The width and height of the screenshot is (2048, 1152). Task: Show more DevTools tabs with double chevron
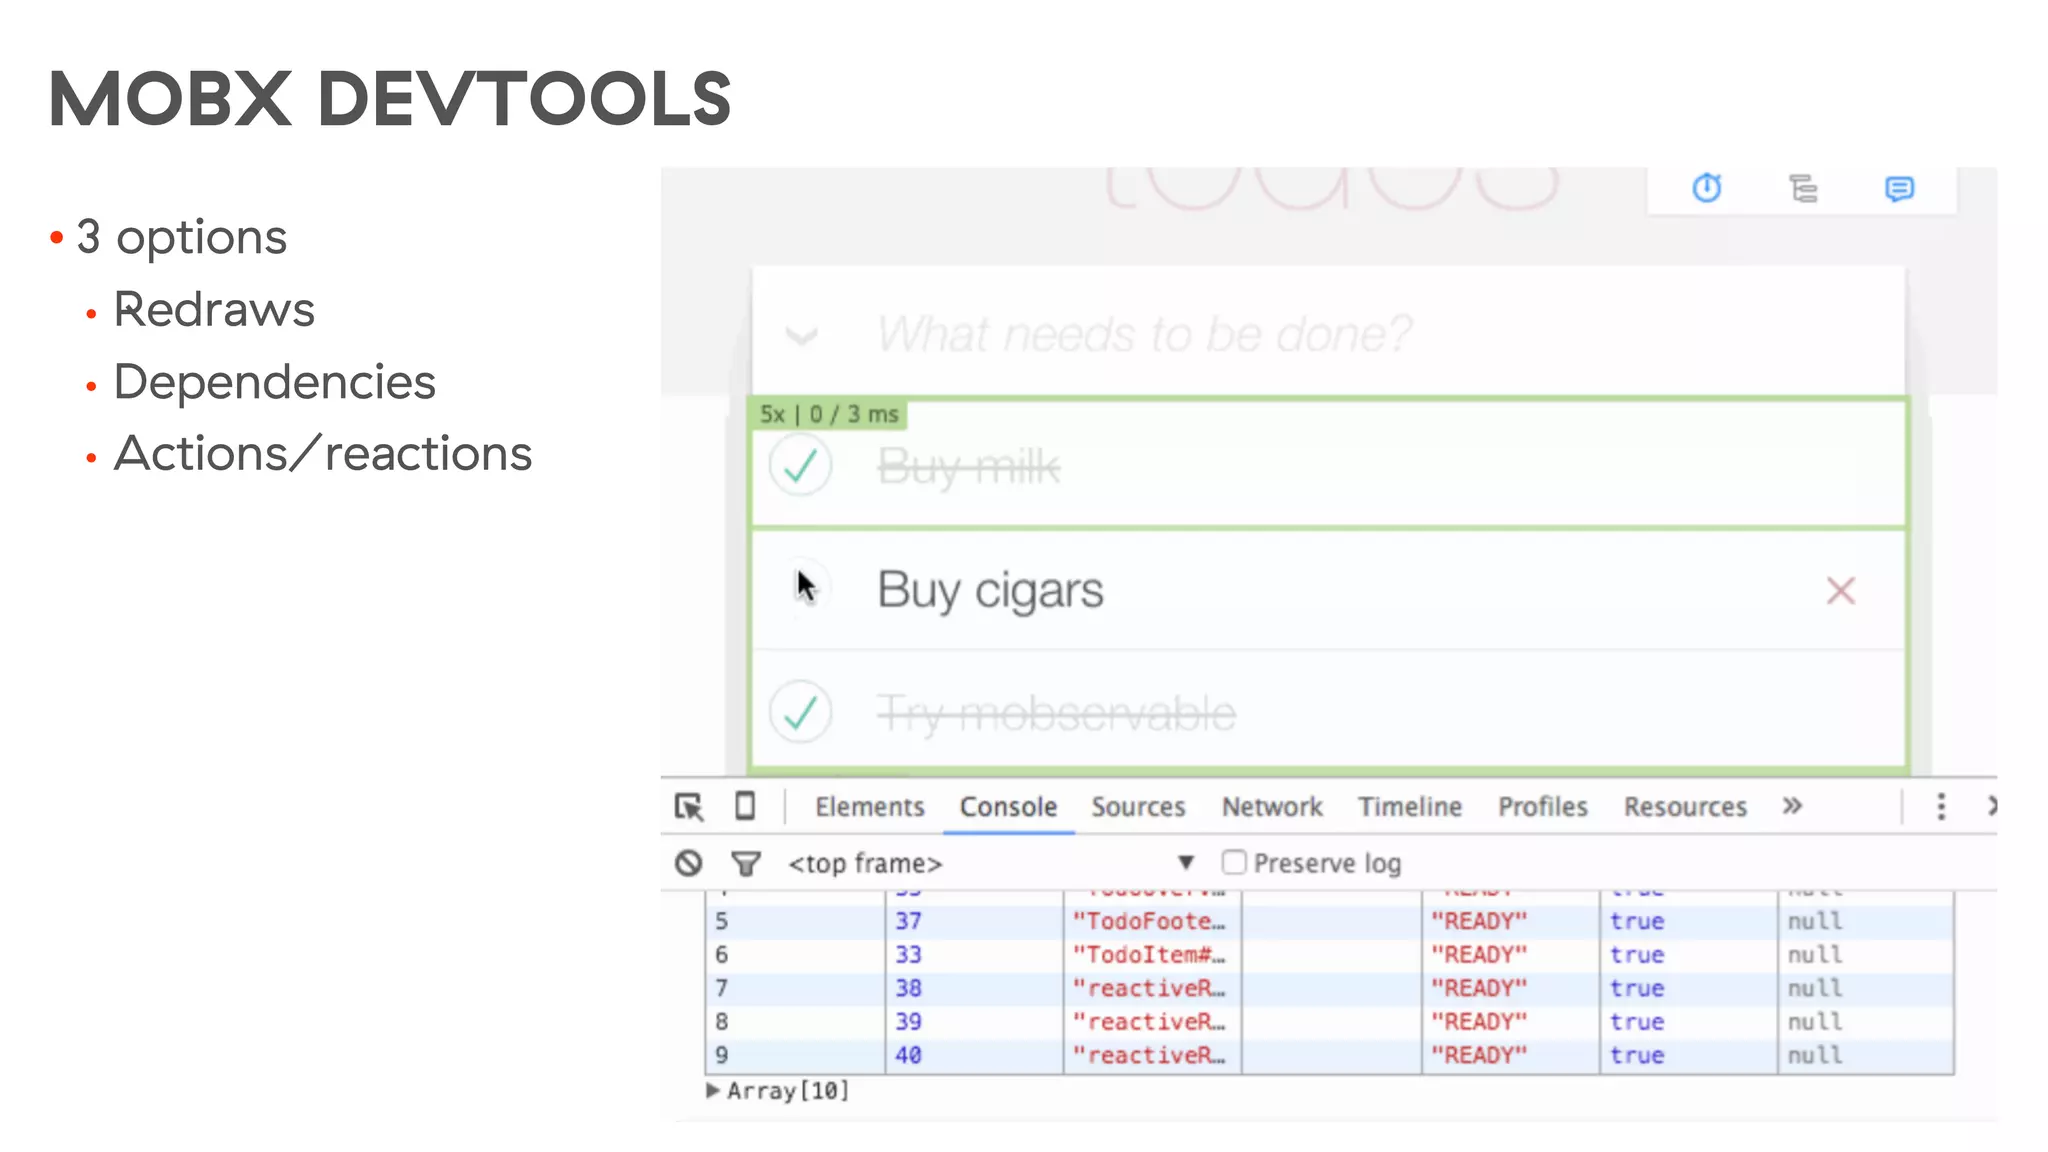(1792, 806)
